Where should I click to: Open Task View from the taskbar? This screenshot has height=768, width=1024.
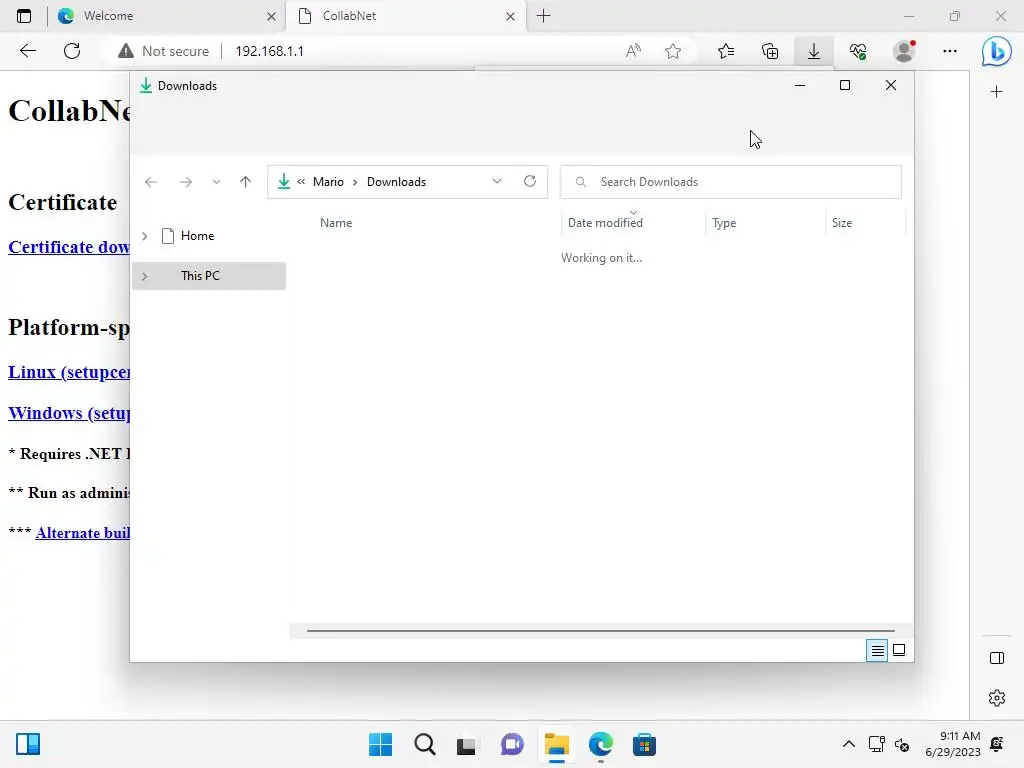[466, 744]
